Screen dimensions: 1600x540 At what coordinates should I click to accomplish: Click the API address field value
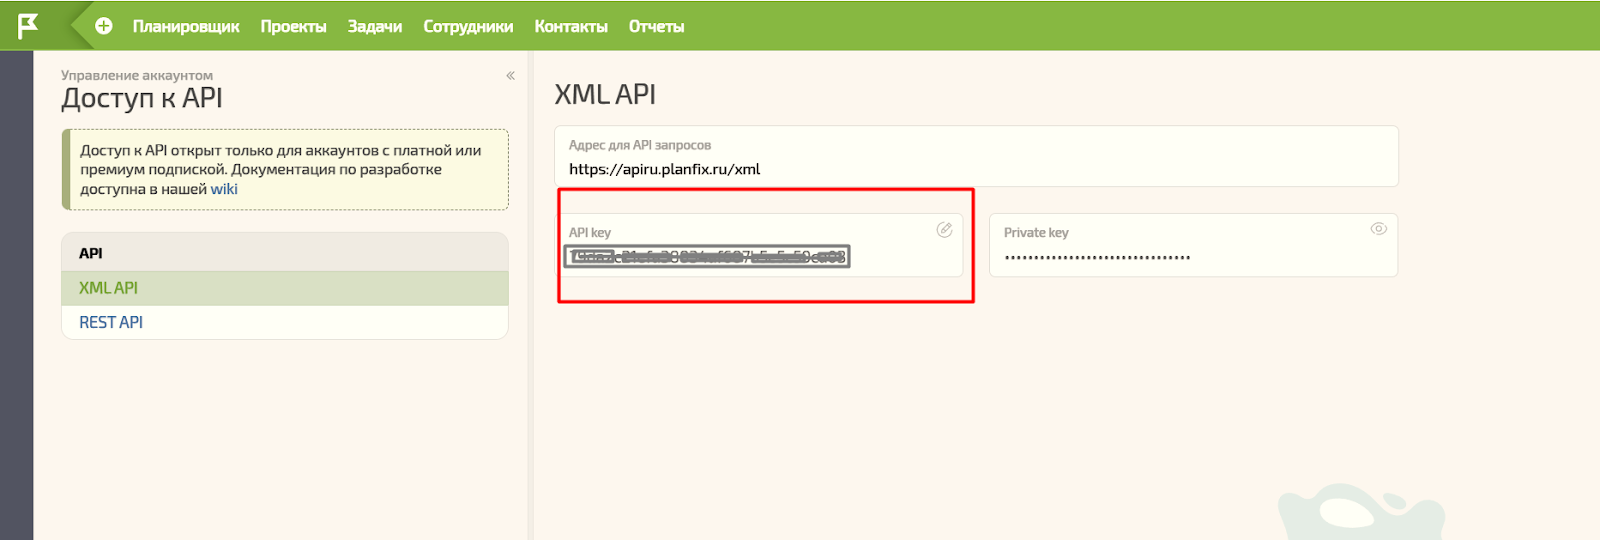[x=664, y=169]
